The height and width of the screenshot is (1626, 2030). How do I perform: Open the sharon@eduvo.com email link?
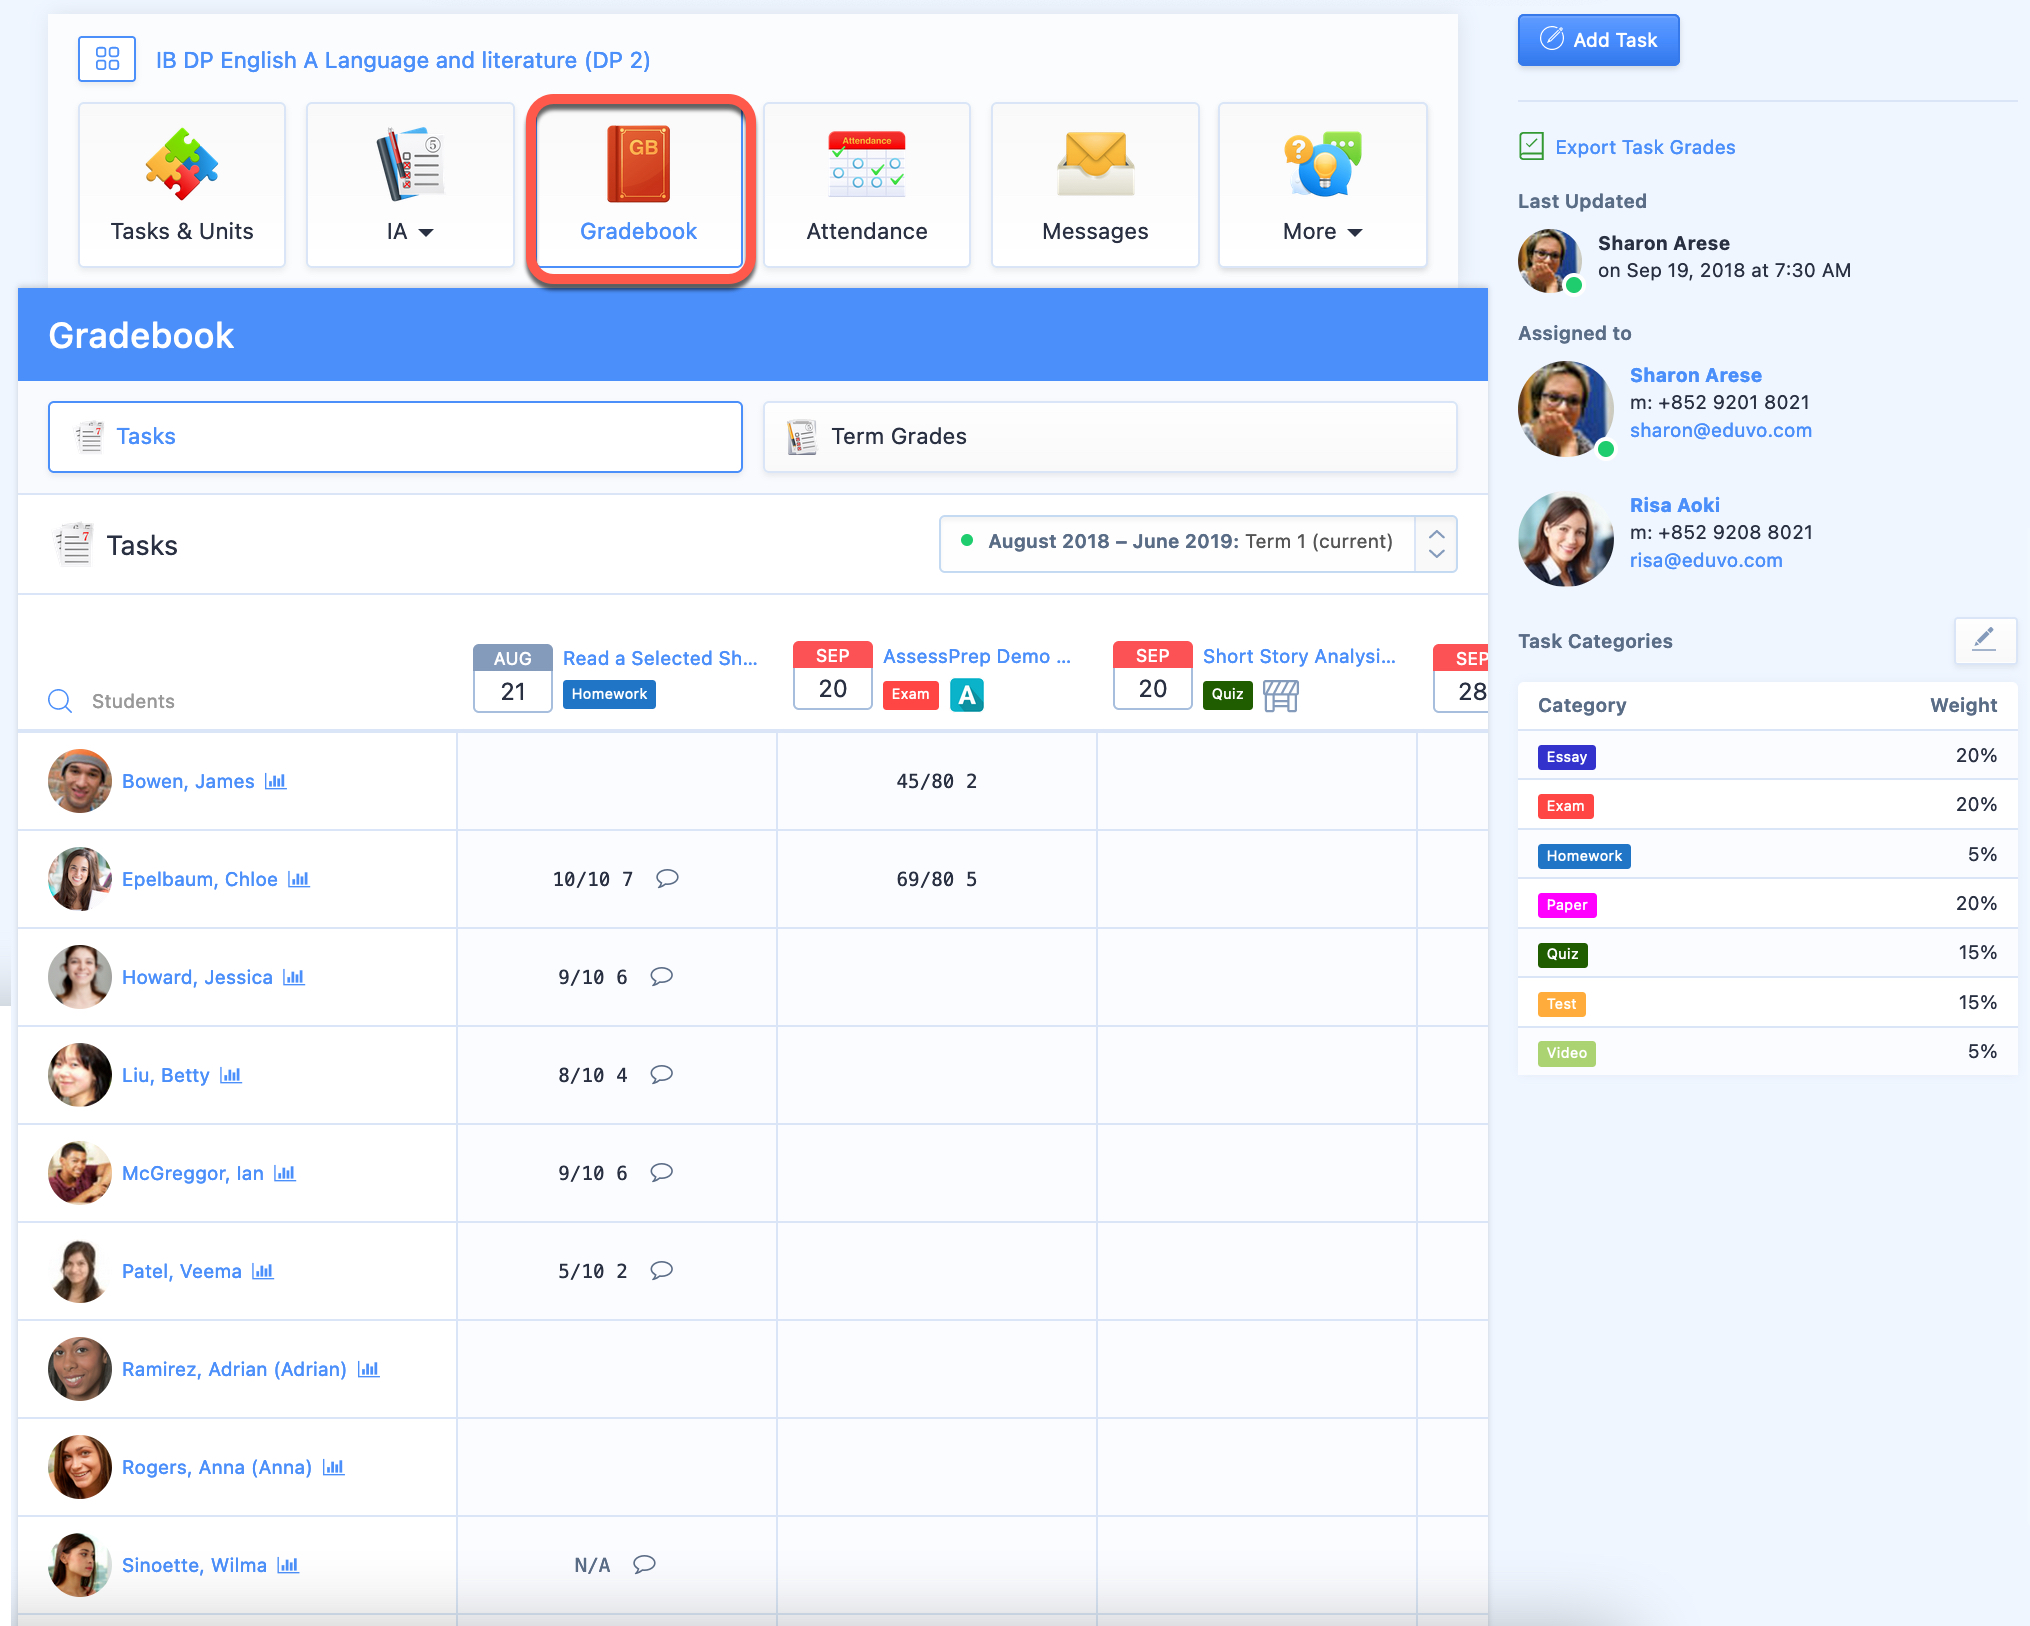(x=1720, y=430)
